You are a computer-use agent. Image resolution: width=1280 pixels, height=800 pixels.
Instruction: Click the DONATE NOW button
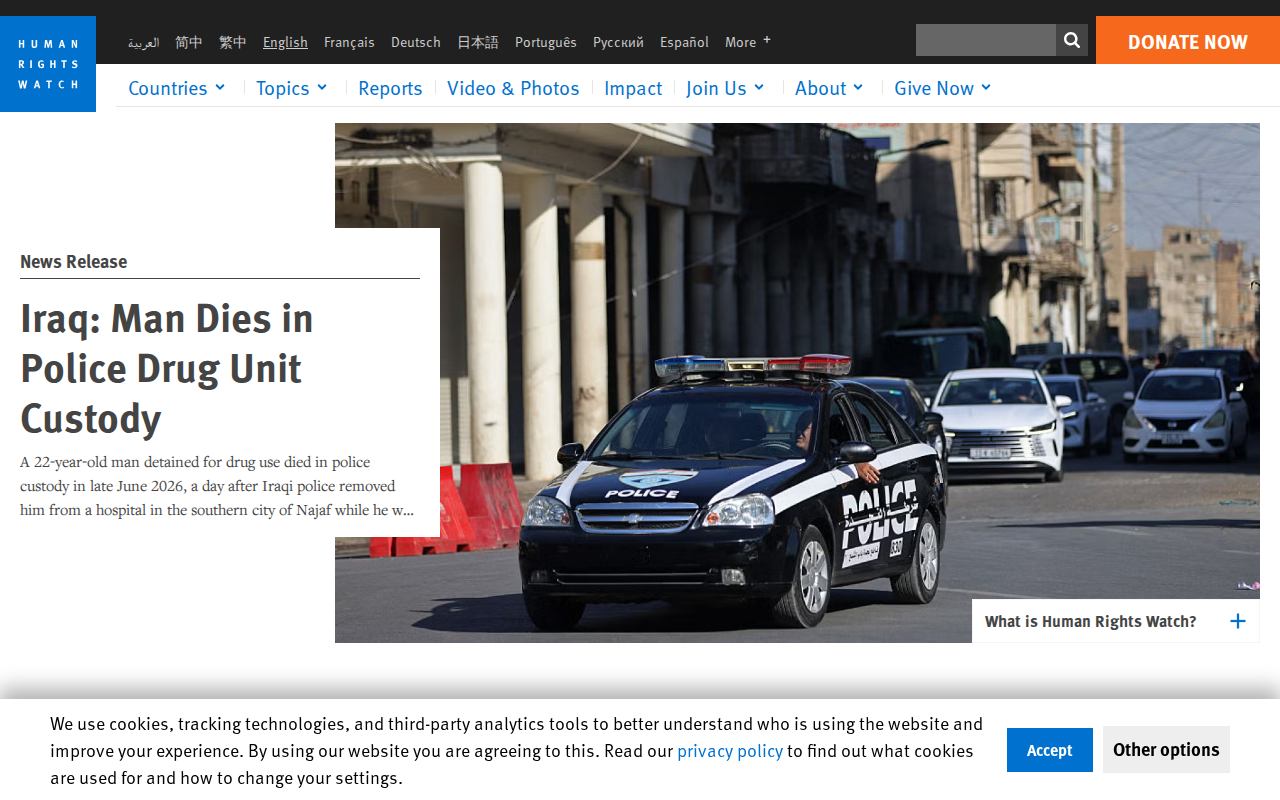tap(1188, 40)
